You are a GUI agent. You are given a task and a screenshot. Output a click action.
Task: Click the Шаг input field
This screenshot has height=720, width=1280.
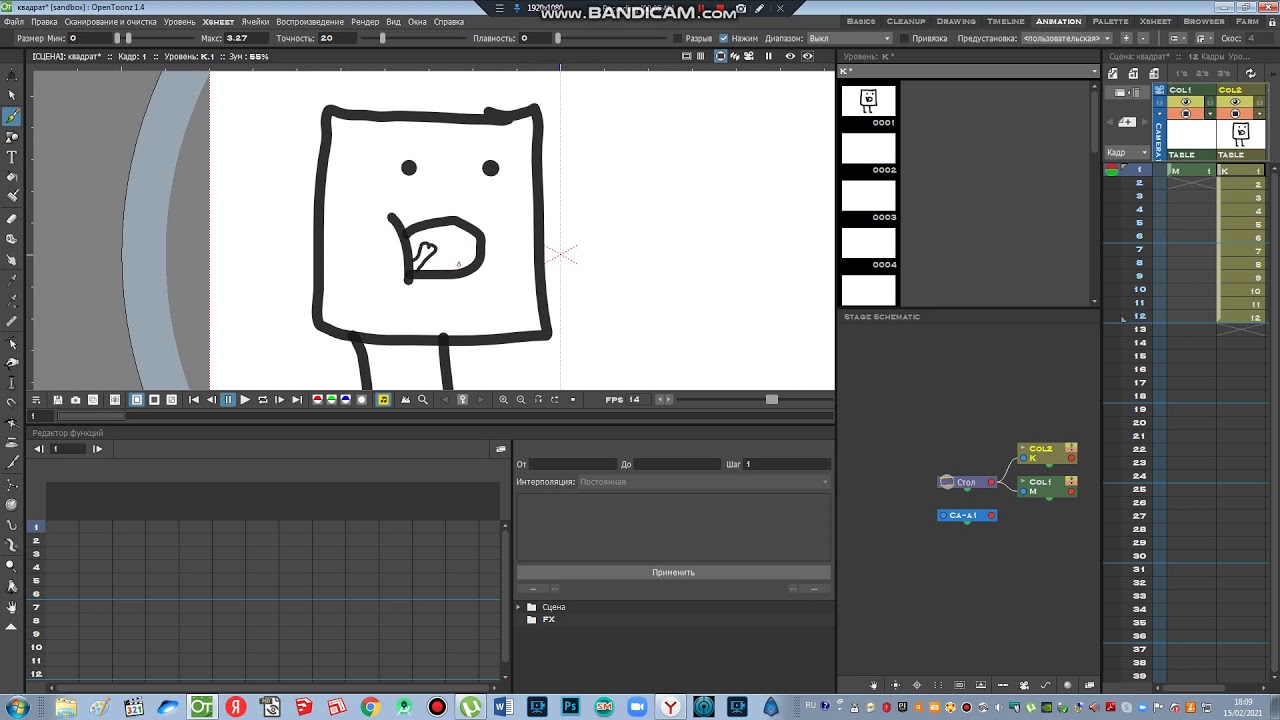(x=787, y=464)
